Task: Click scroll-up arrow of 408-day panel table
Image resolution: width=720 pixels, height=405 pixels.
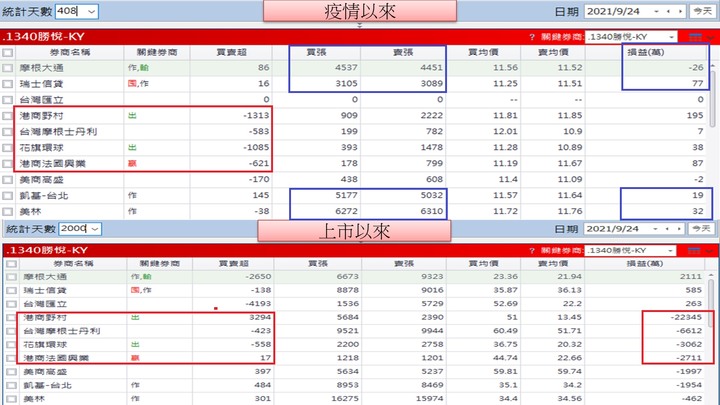Action: pos(712,67)
